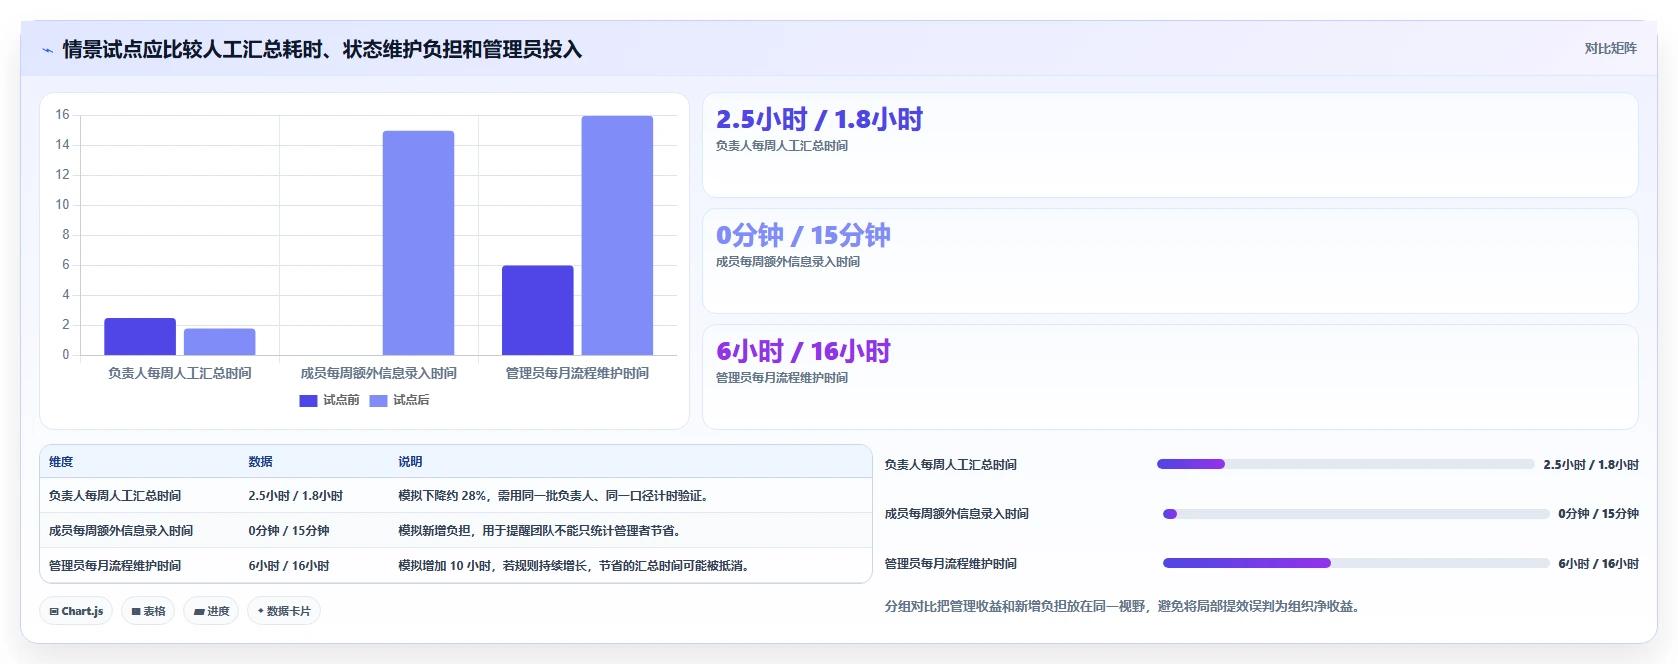
Task: Click the 维度 table column header
Action: pyautogui.click(x=61, y=462)
